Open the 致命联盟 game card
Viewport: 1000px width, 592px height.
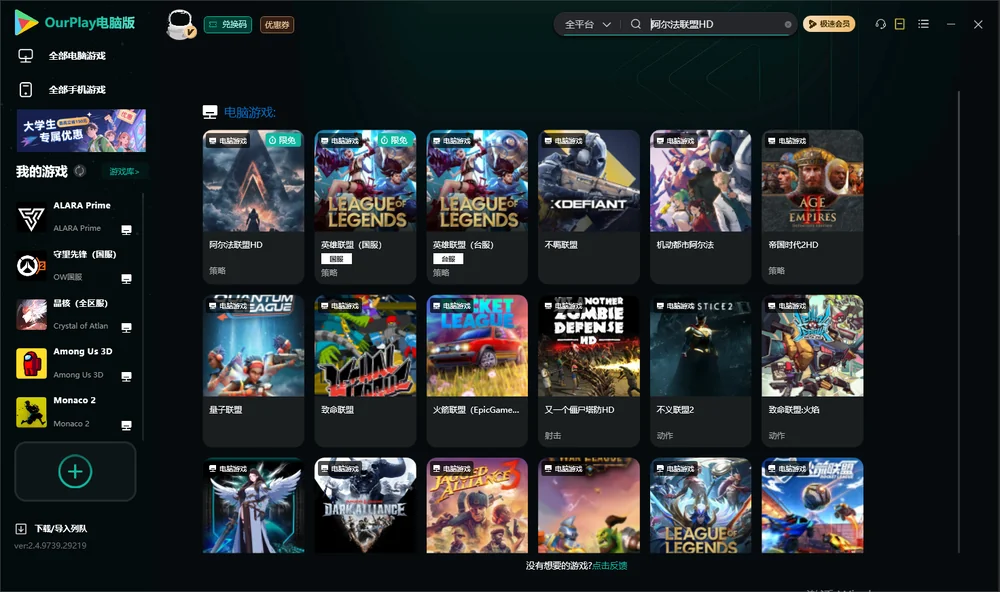click(365, 371)
